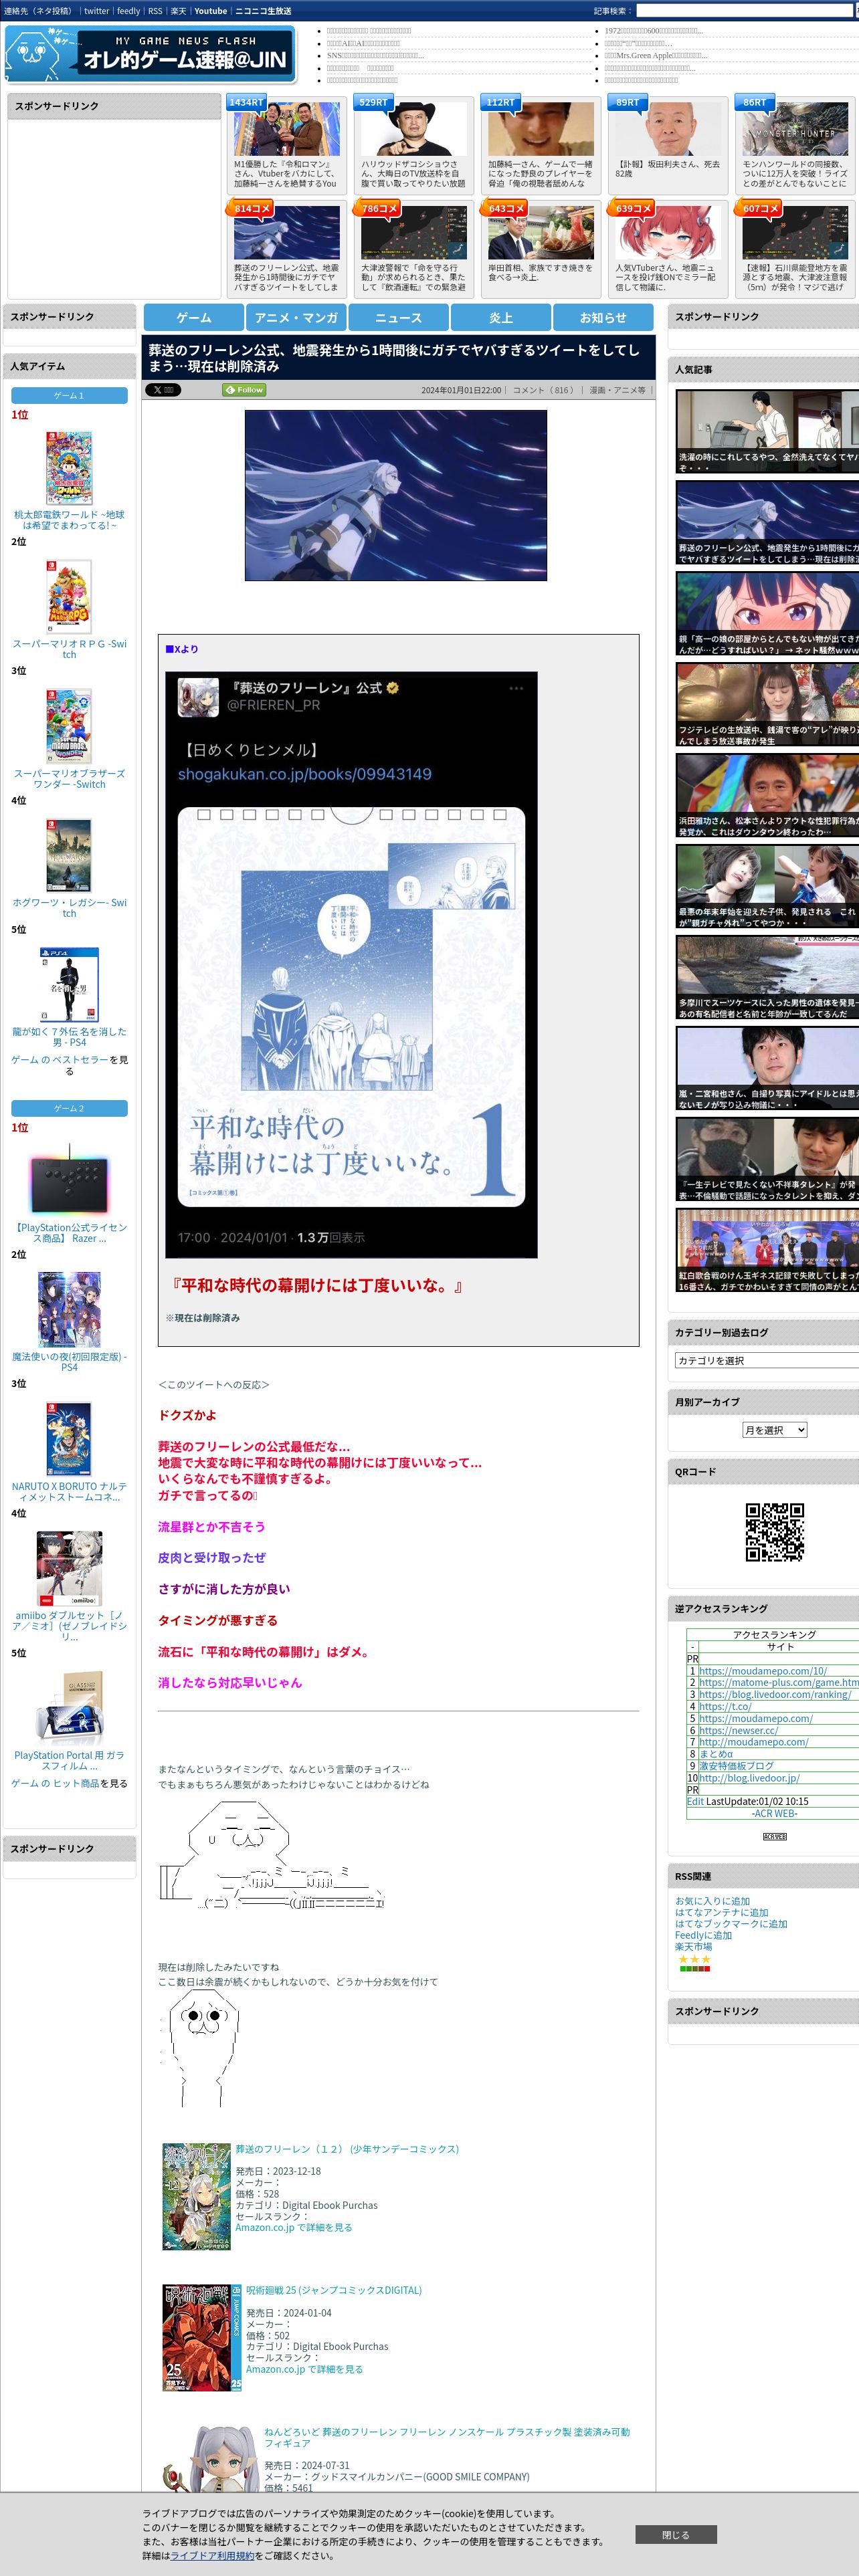Open the 楽天市場 link under RSS関連
This screenshot has width=859, height=2576.
point(694,1947)
